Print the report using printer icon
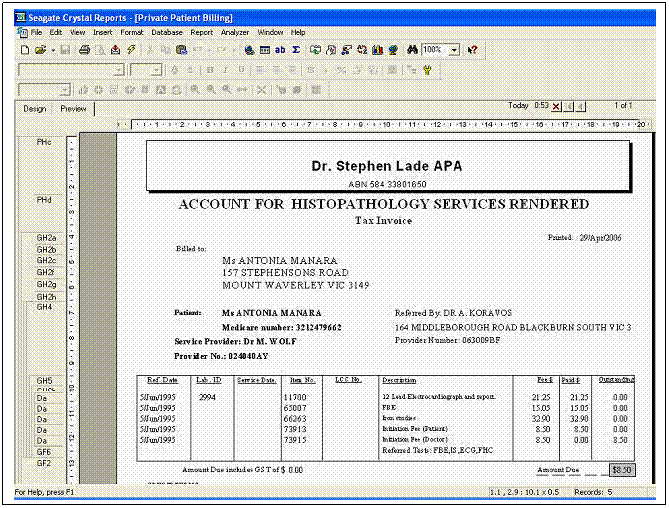669x508 pixels. click(x=84, y=50)
